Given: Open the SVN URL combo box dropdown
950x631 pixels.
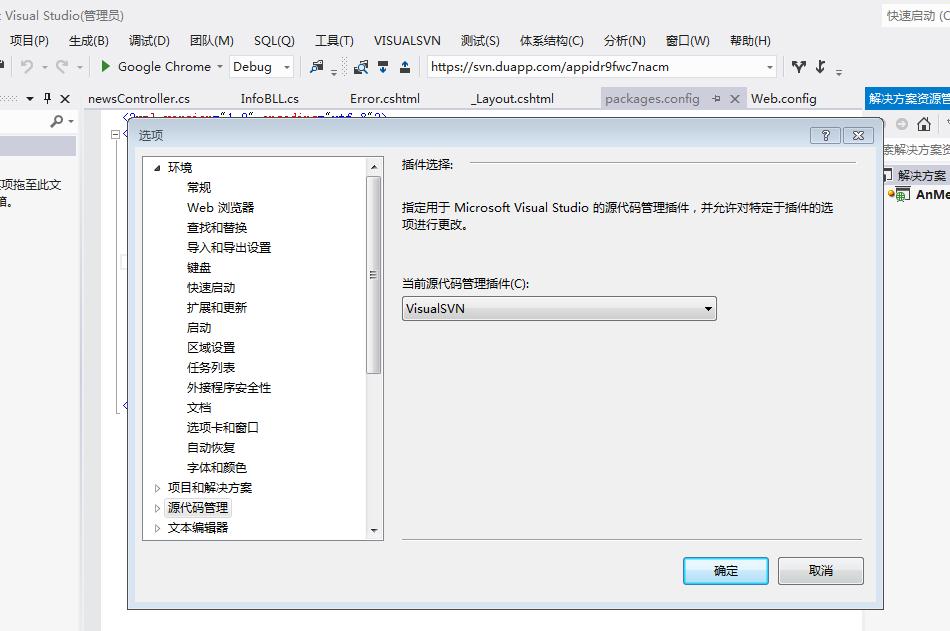Looking at the screenshot, I should click(x=769, y=67).
